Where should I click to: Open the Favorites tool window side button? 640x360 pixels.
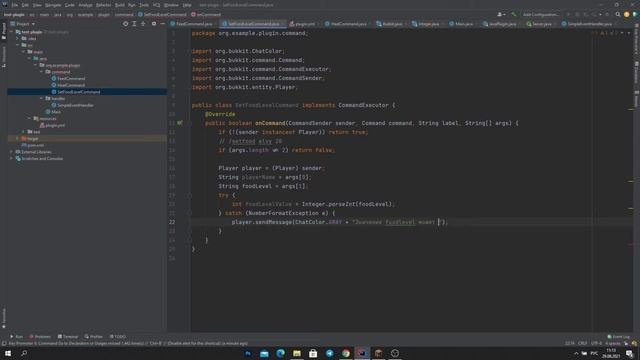click(x=4, y=318)
